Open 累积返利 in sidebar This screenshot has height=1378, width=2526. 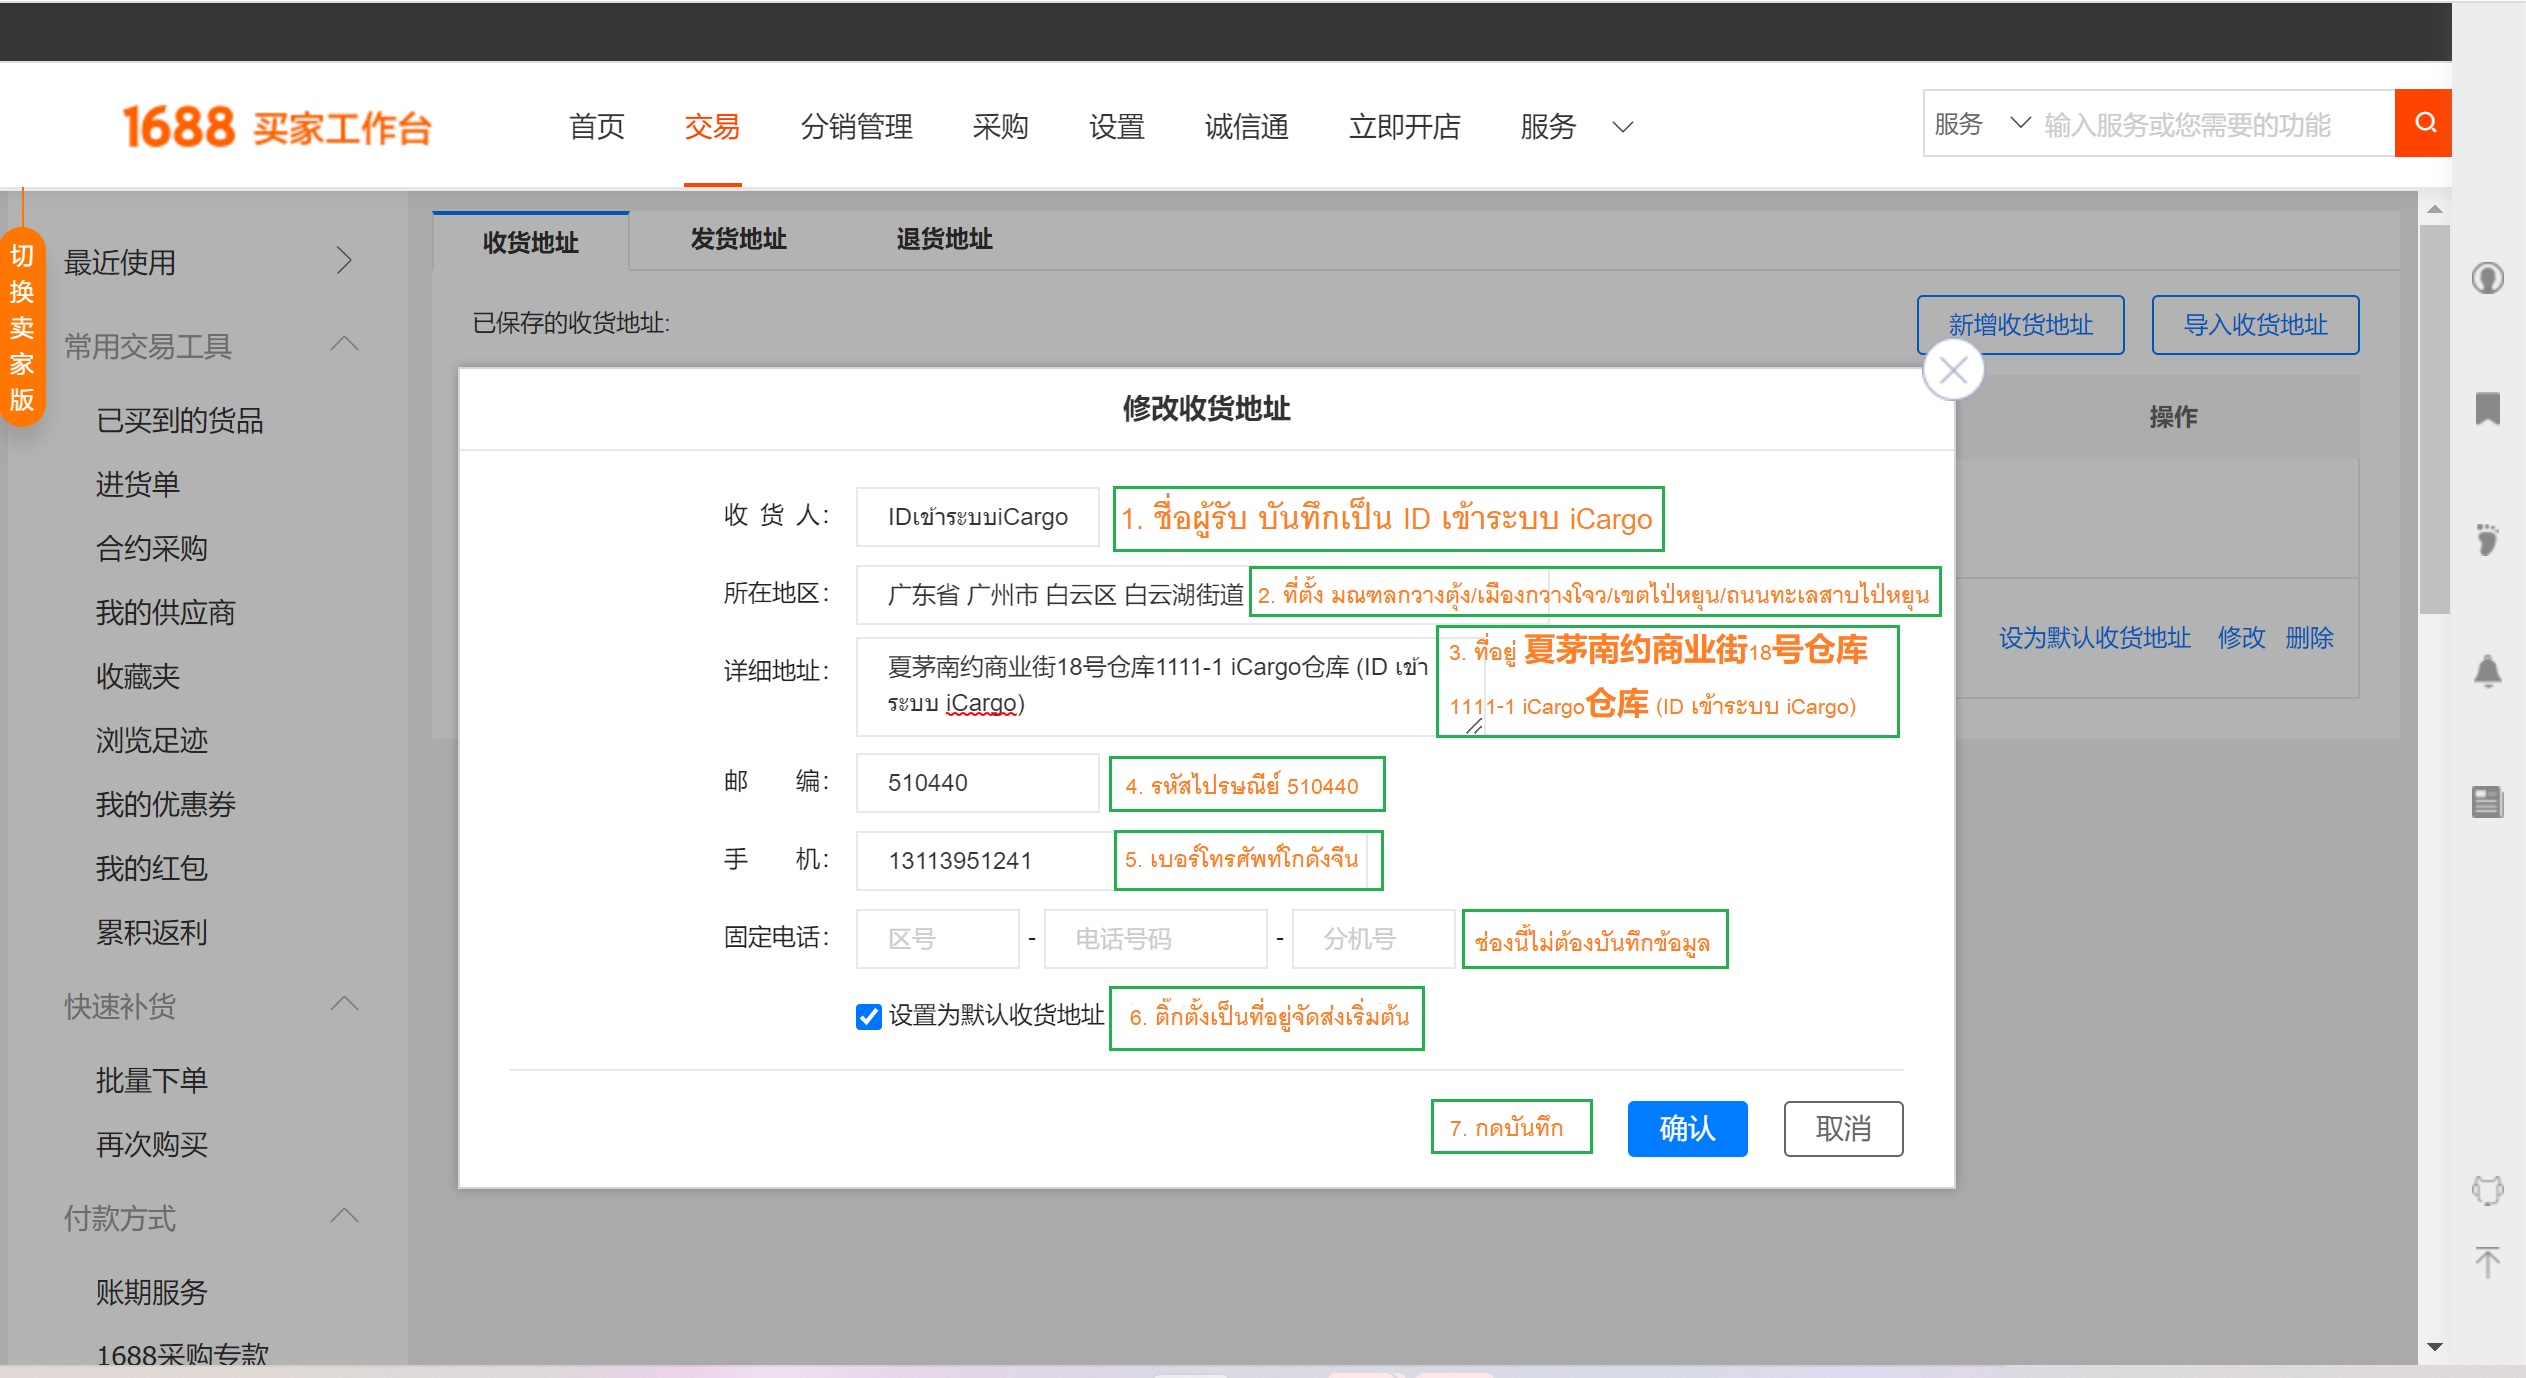click(x=151, y=933)
